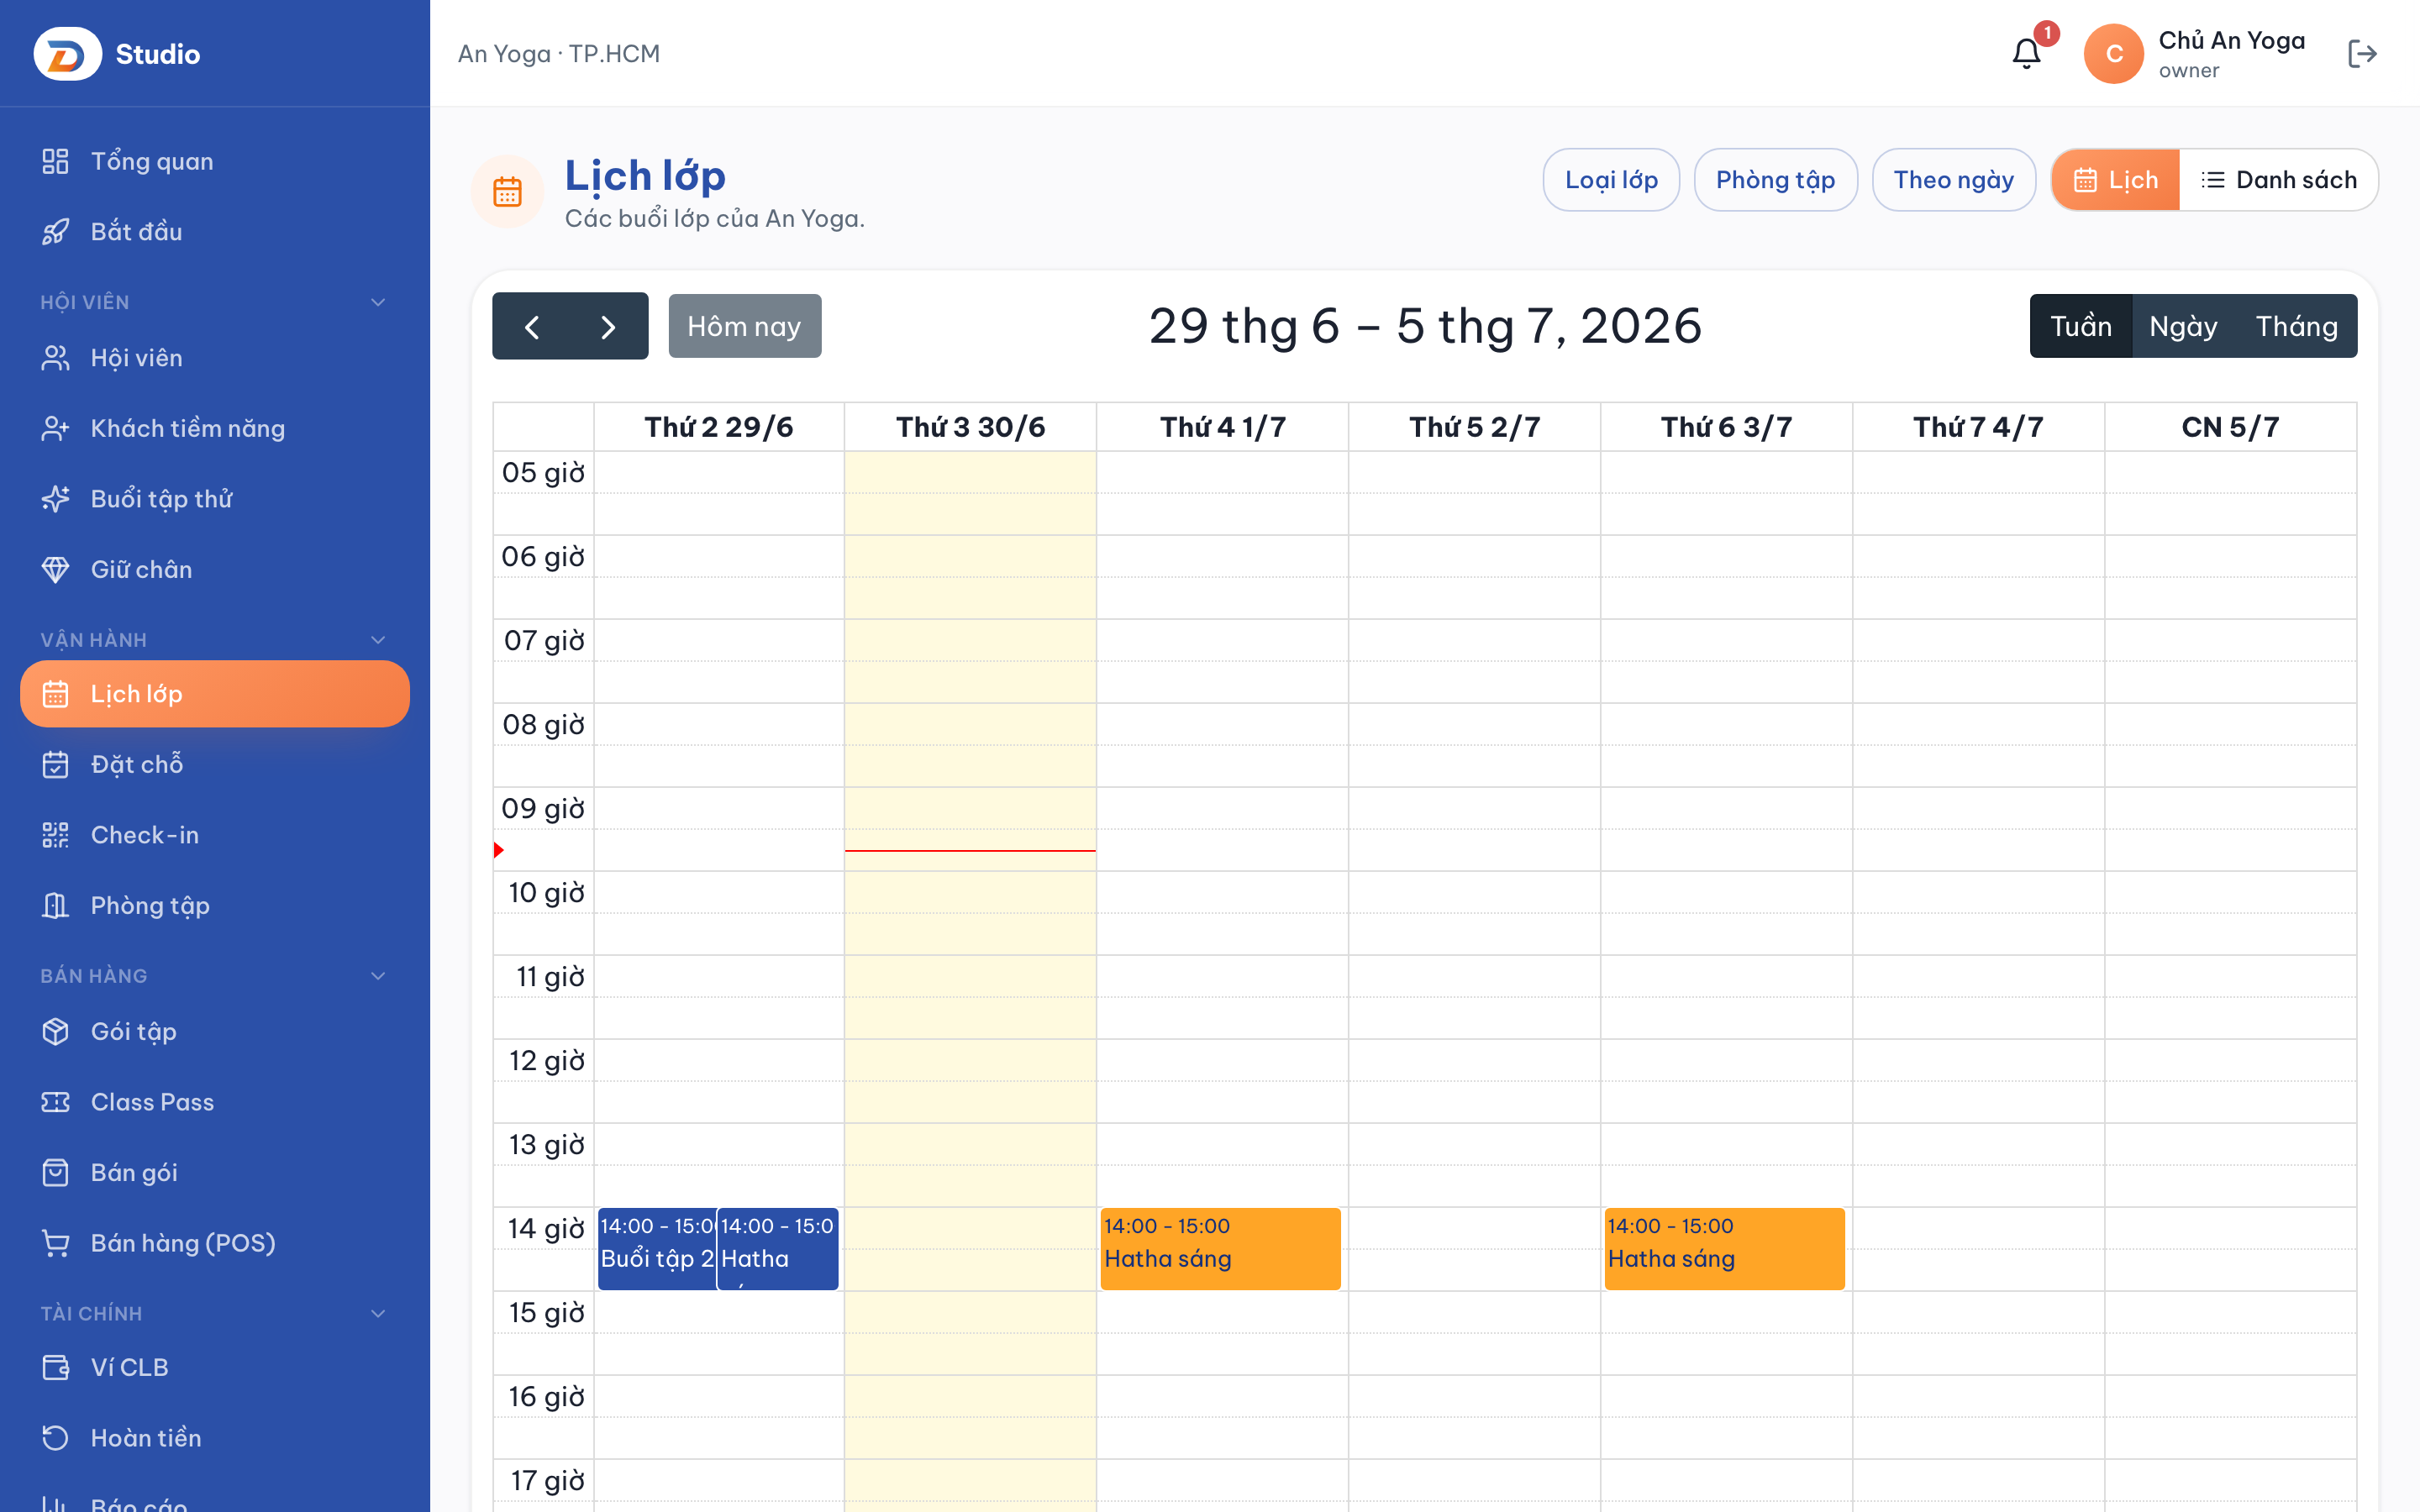Open Giữ chân diamond icon

[55, 569]
